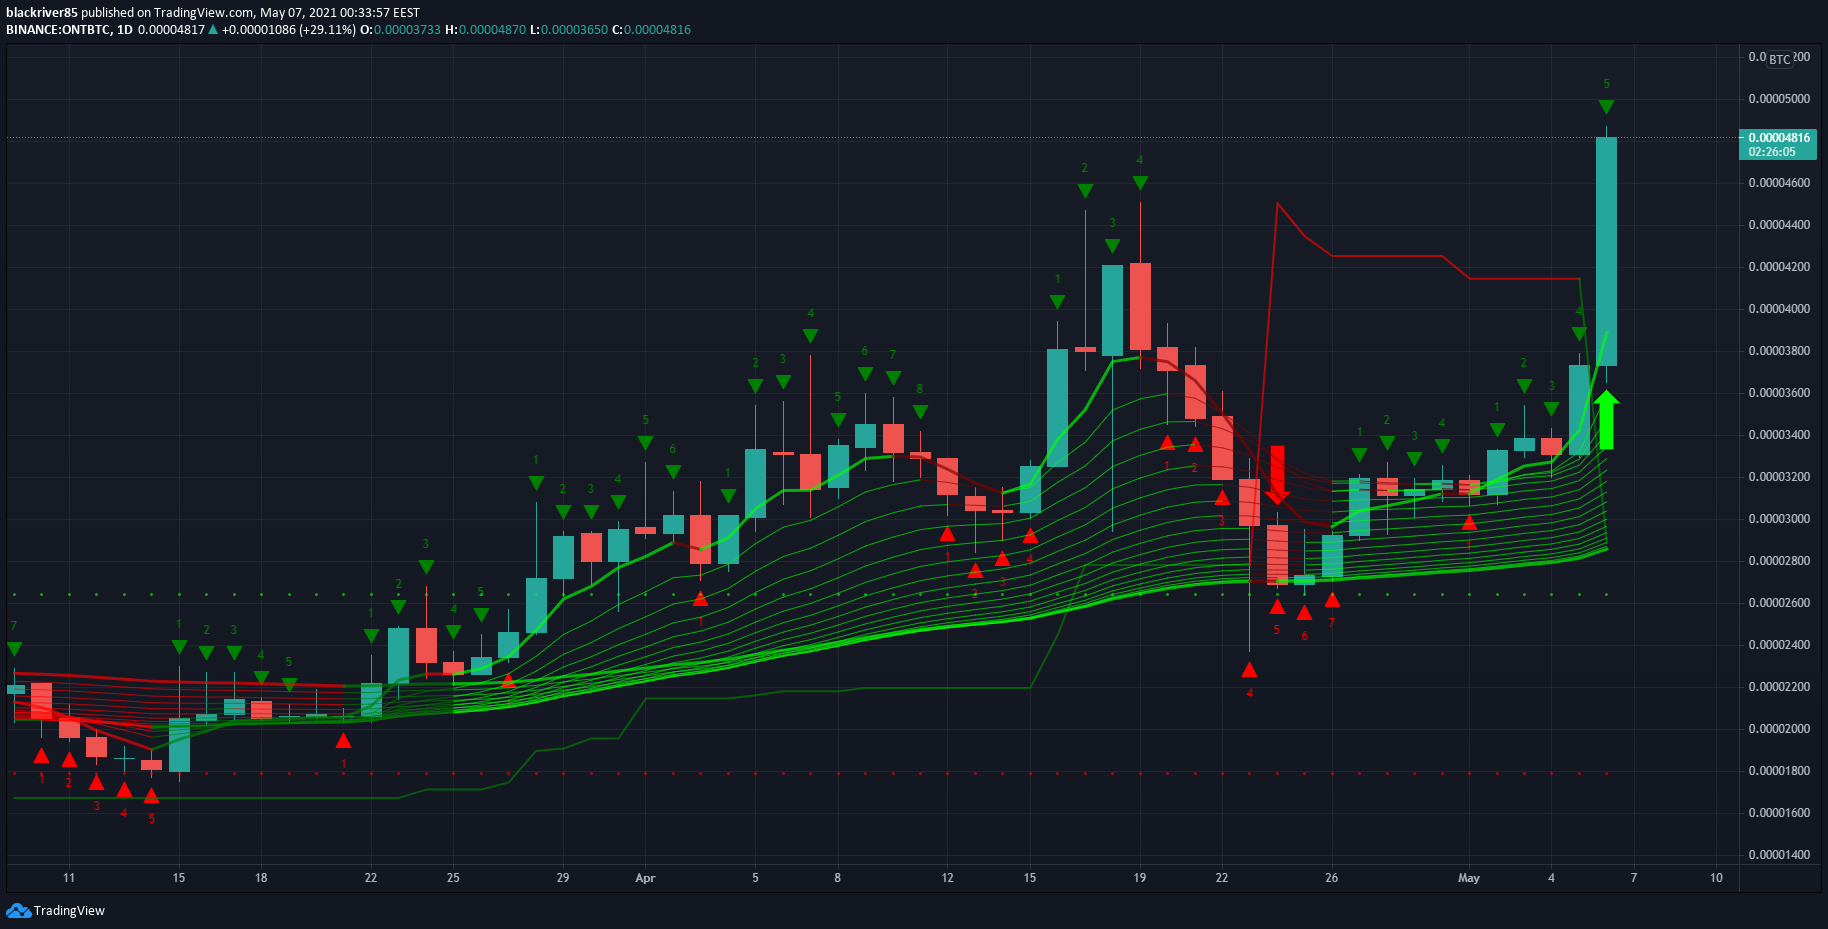Click the large green up arrow marker
The image size is (1828, 929).
(1606, 420)
